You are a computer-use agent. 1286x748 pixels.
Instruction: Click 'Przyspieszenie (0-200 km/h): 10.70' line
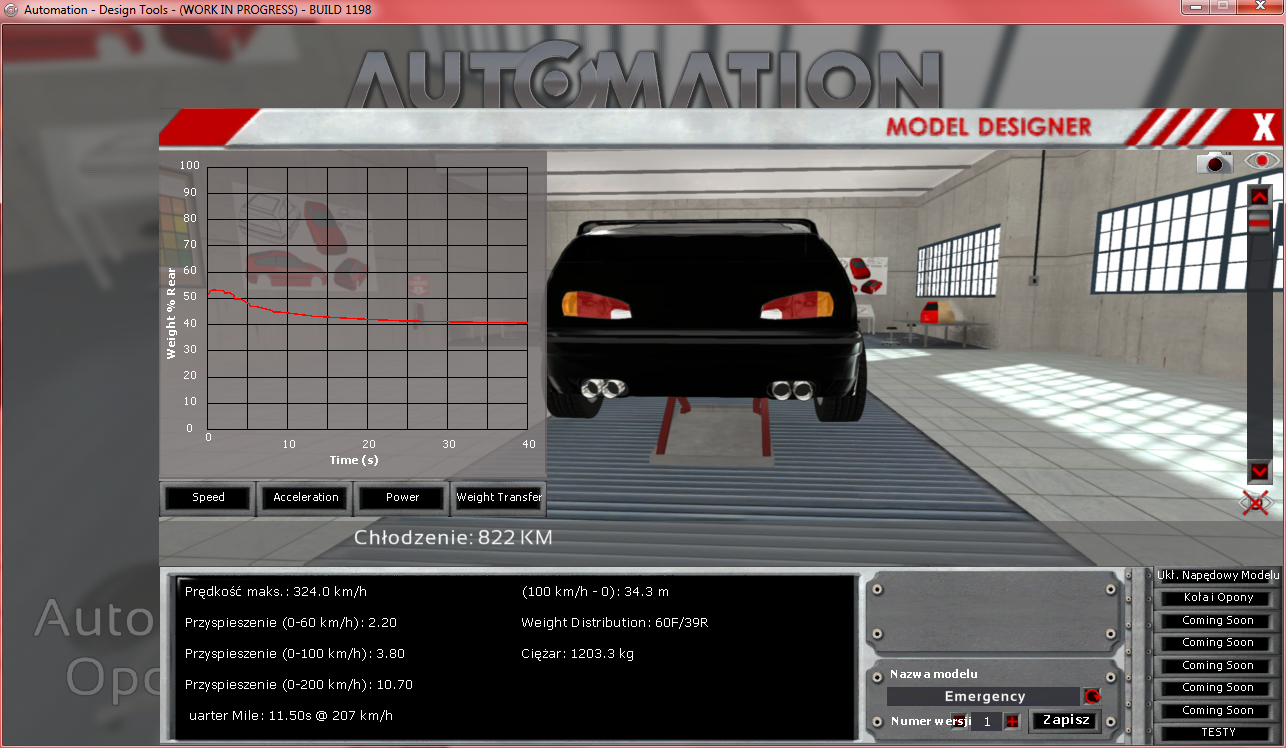299,685
